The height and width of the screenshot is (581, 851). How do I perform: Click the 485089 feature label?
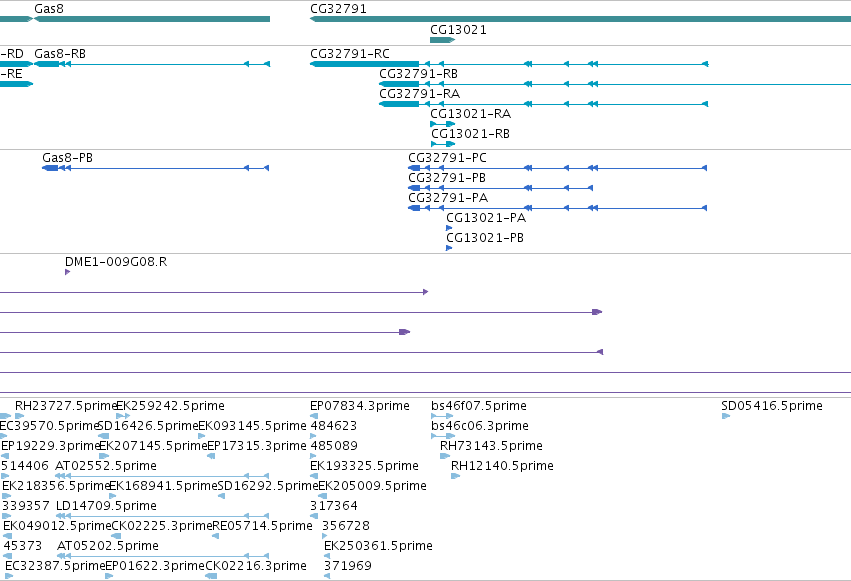coord(334,446)
